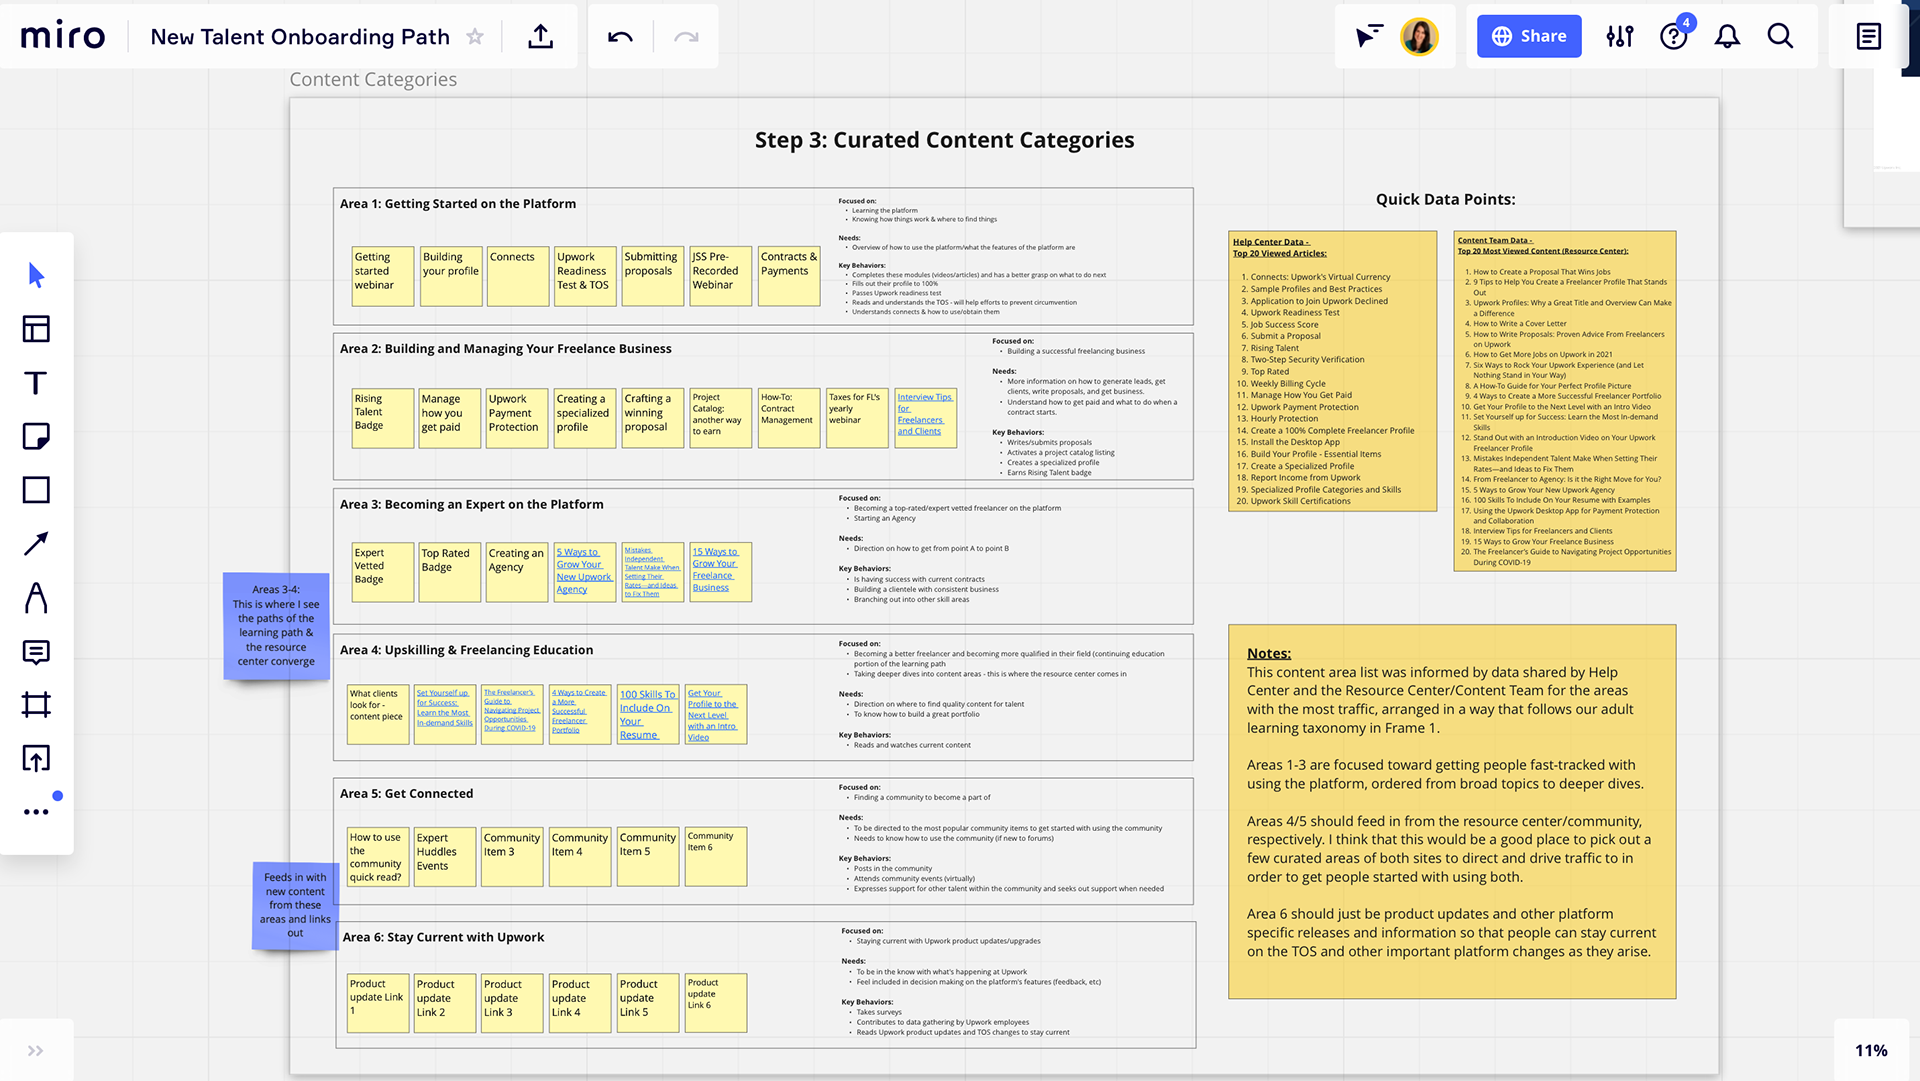The height and width of the screenshot is (1081, 1920).
Task: Select the yellow Notes text box
Action: (1452, 811)
